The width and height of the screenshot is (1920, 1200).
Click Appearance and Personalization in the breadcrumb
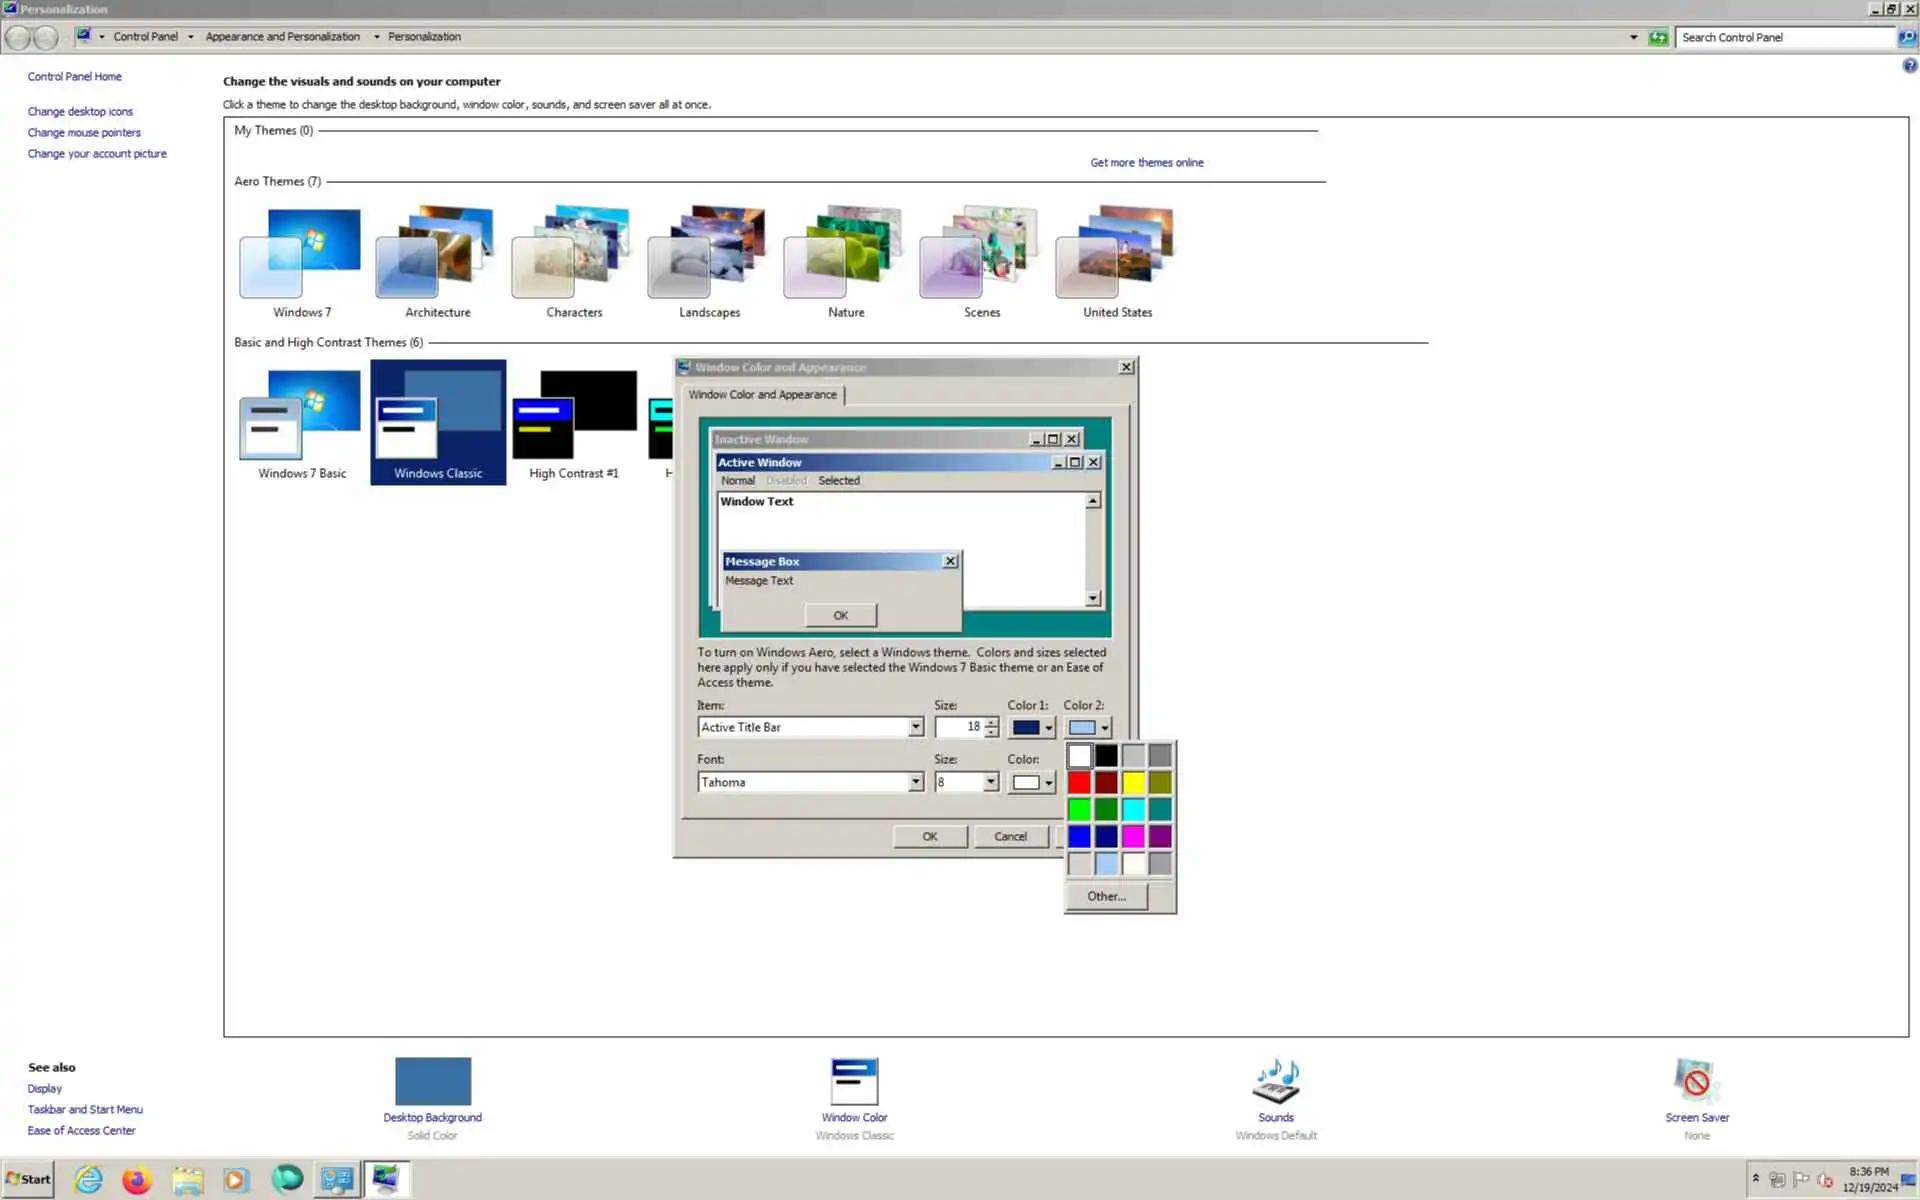point(282,36)
